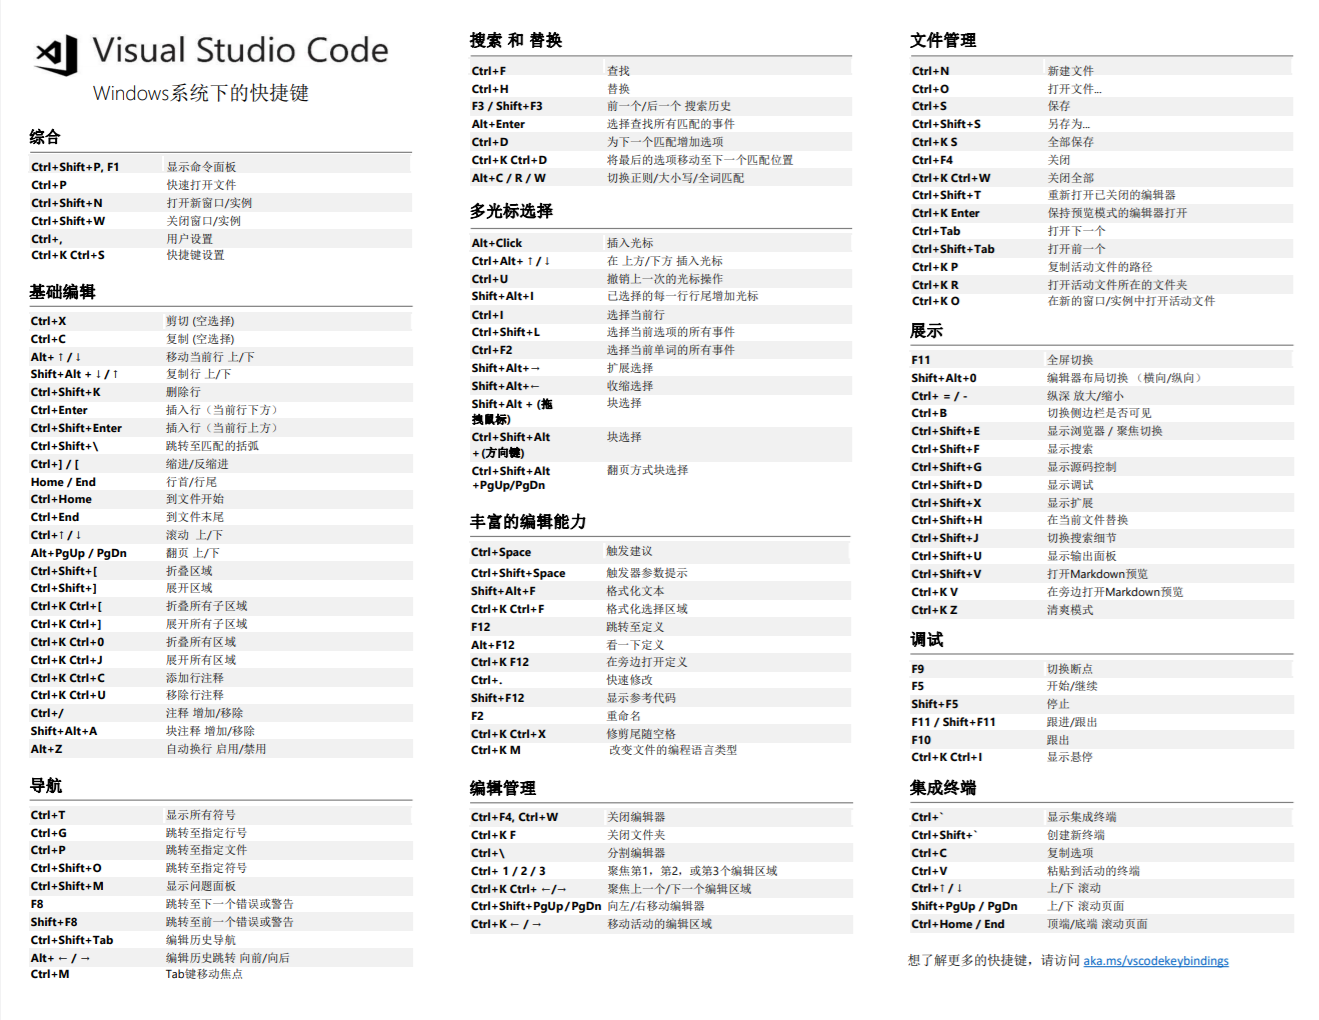Image resolution: width=1319 pixels, height=1020 pixels.
Task: Click the 'Alt+C / R / W' shortcut text
Action: pyautogui.click(x=509, y=178)
